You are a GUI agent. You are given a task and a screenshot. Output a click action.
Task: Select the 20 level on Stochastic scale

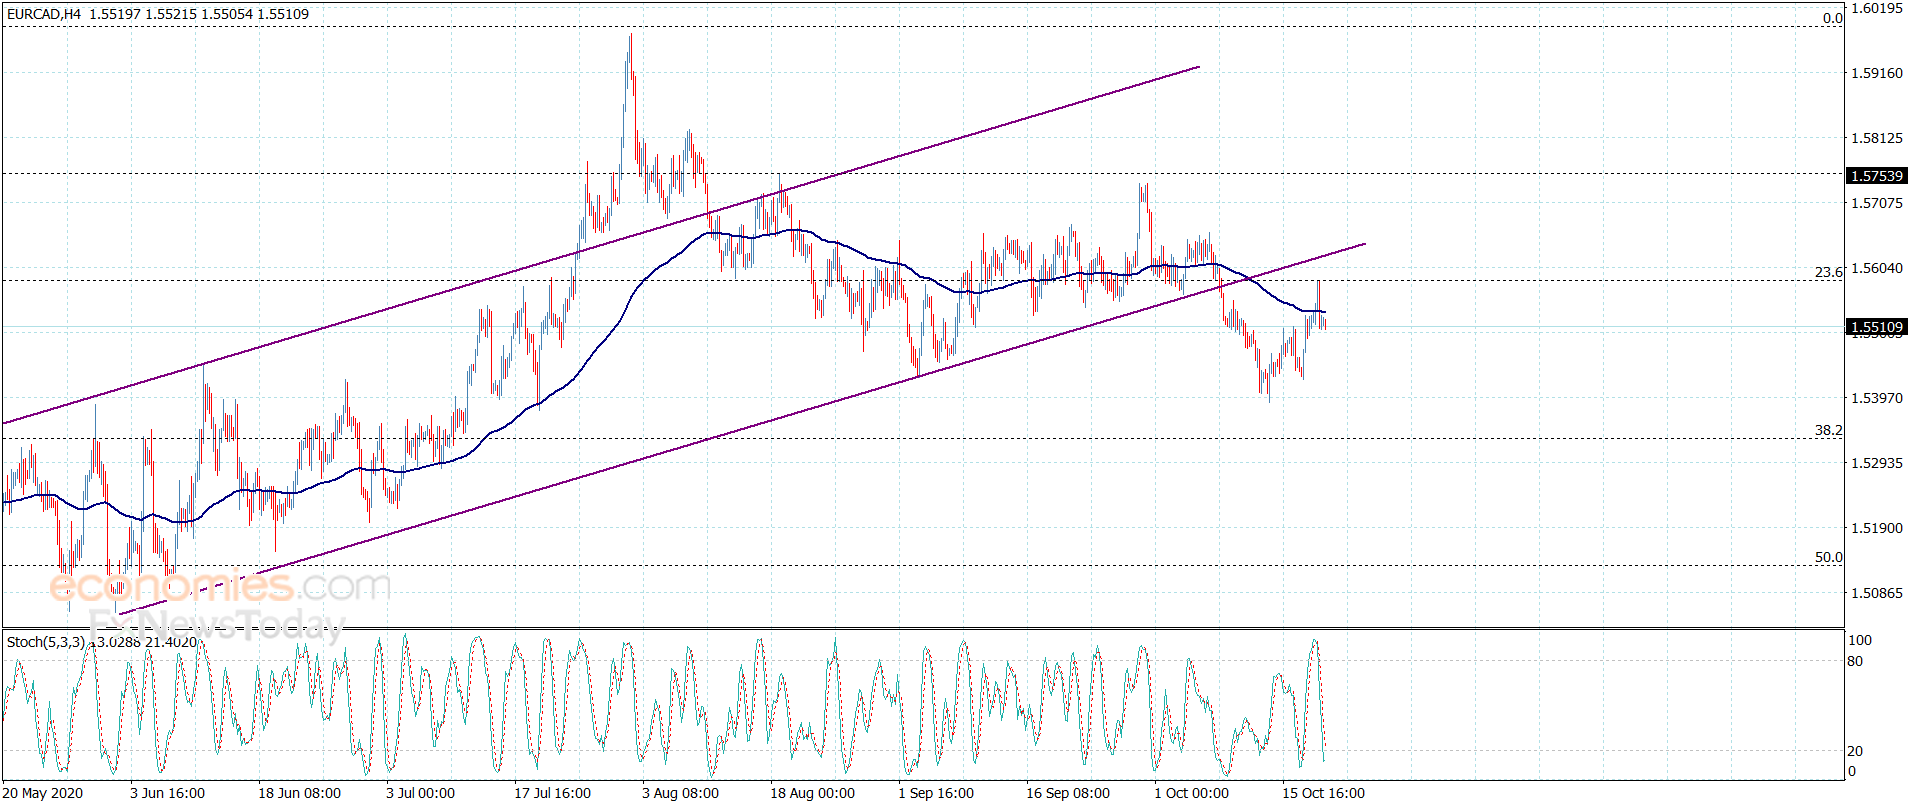pyautogui.click(x=1856, y=751)
